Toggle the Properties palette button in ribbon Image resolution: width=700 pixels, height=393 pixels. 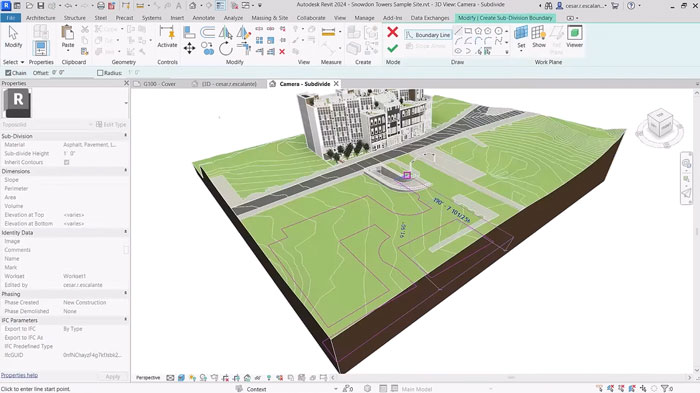41,48
